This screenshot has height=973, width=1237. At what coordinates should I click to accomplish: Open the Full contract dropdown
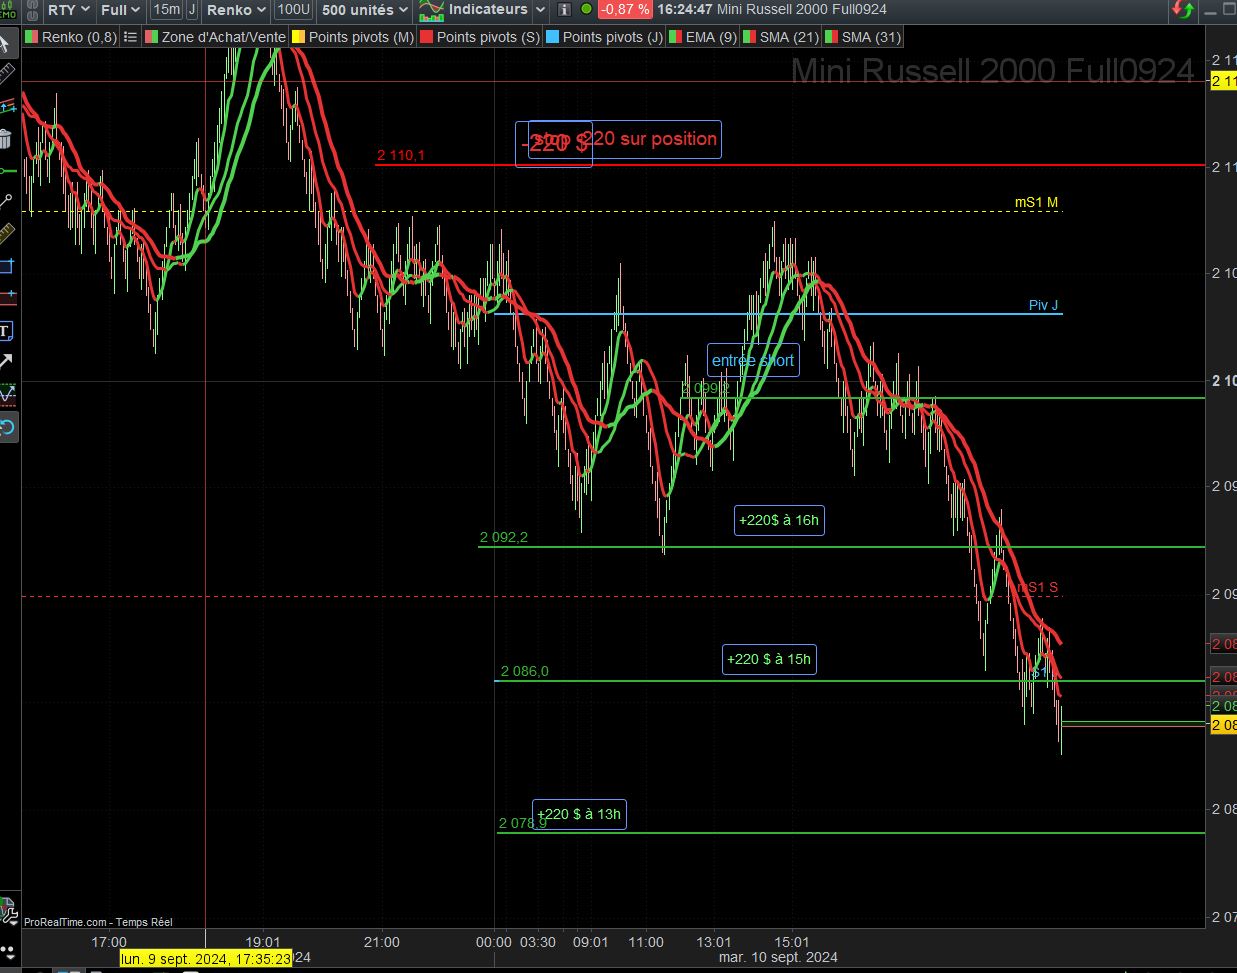tap(121, 10)
